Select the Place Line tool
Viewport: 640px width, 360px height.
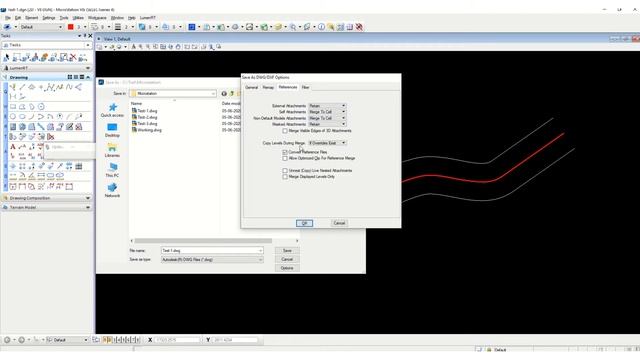tap(22, 87)
